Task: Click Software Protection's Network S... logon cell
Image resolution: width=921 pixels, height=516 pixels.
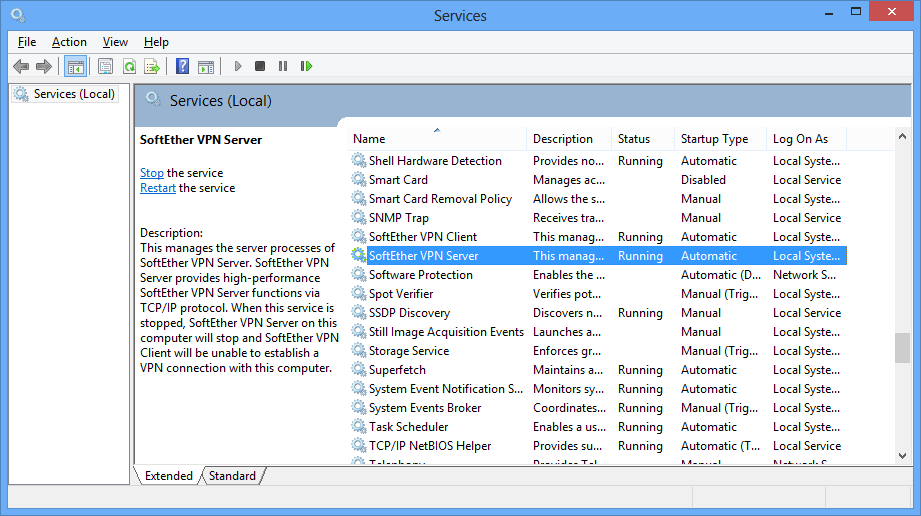Action: (804, 274)
